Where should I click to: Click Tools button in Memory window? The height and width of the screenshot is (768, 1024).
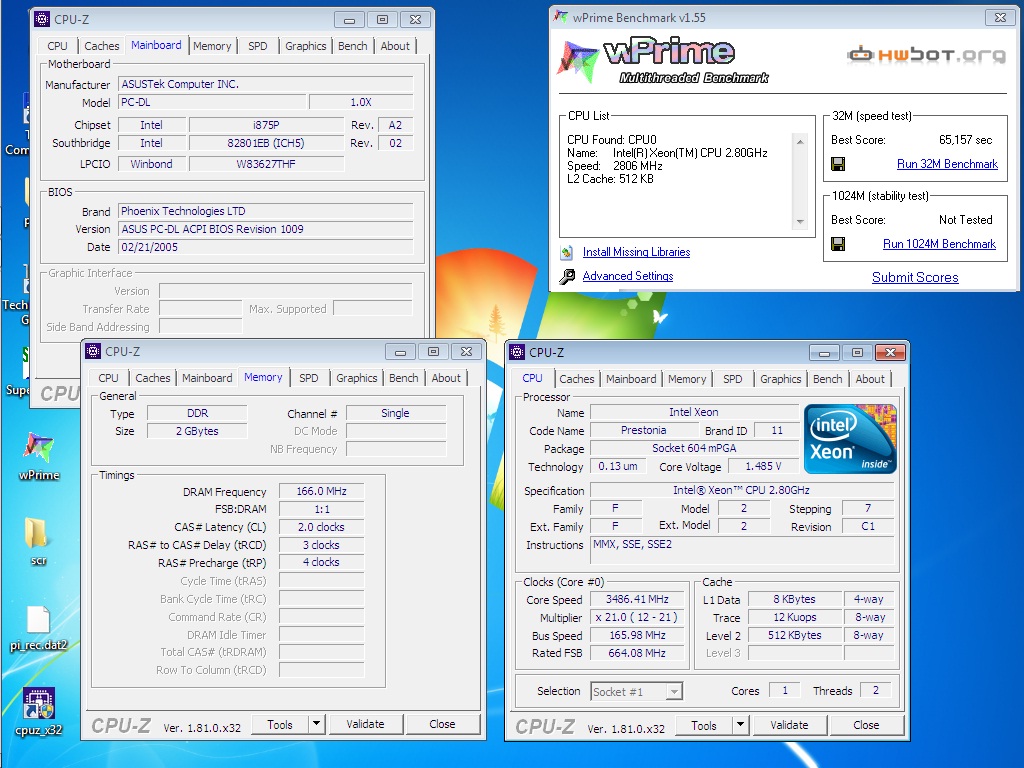coord(280,724)
